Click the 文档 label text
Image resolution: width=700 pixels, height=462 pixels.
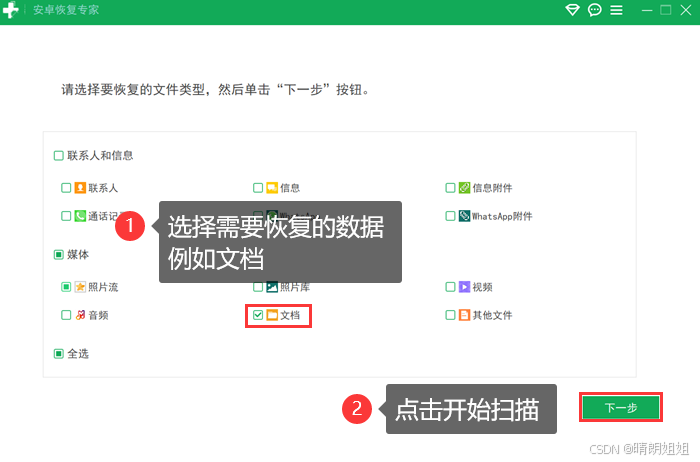pyautogui.click(x=290, y=315)
